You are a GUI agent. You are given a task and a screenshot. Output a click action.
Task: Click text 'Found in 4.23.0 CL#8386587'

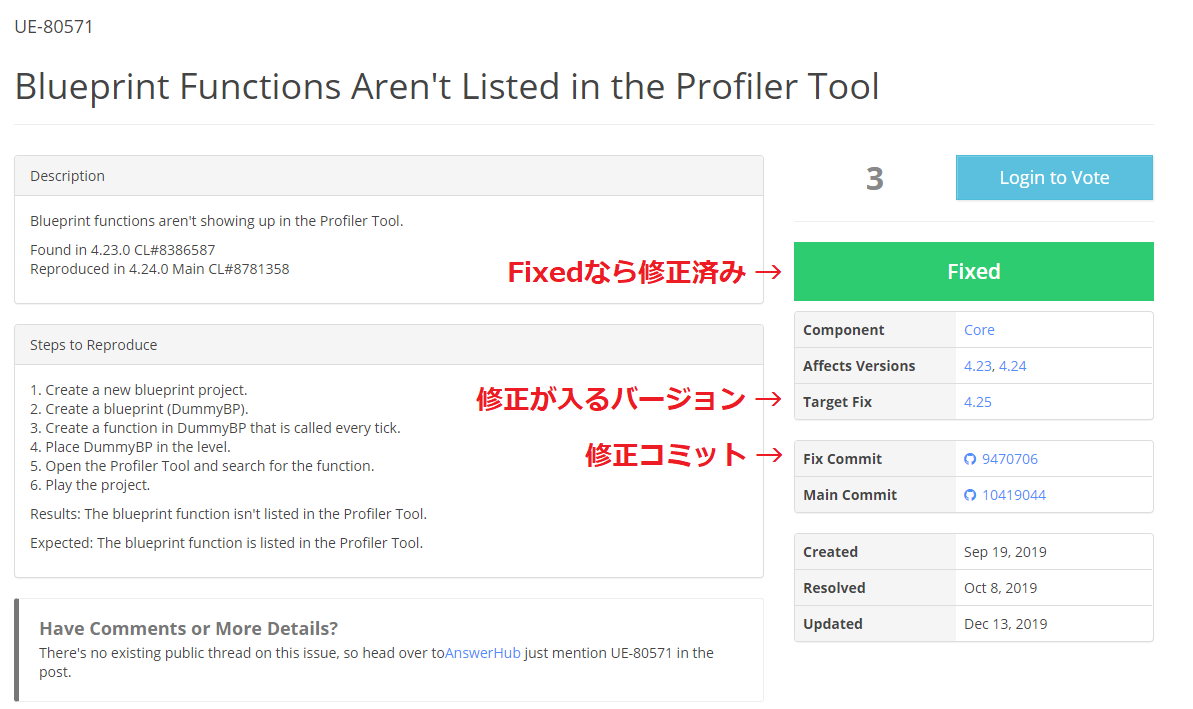tap(122, 250)
